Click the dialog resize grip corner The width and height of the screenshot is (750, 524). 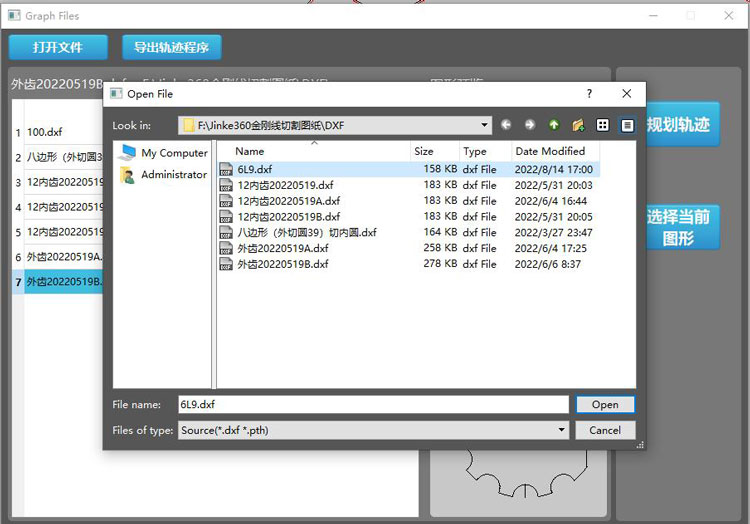click(640, 445)
